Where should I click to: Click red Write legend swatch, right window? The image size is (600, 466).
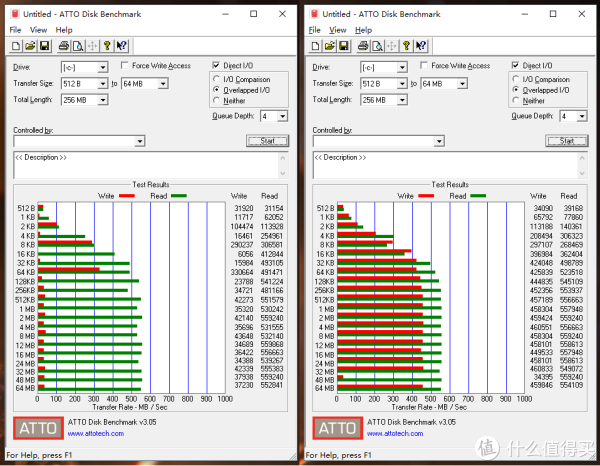click(426, 196)
